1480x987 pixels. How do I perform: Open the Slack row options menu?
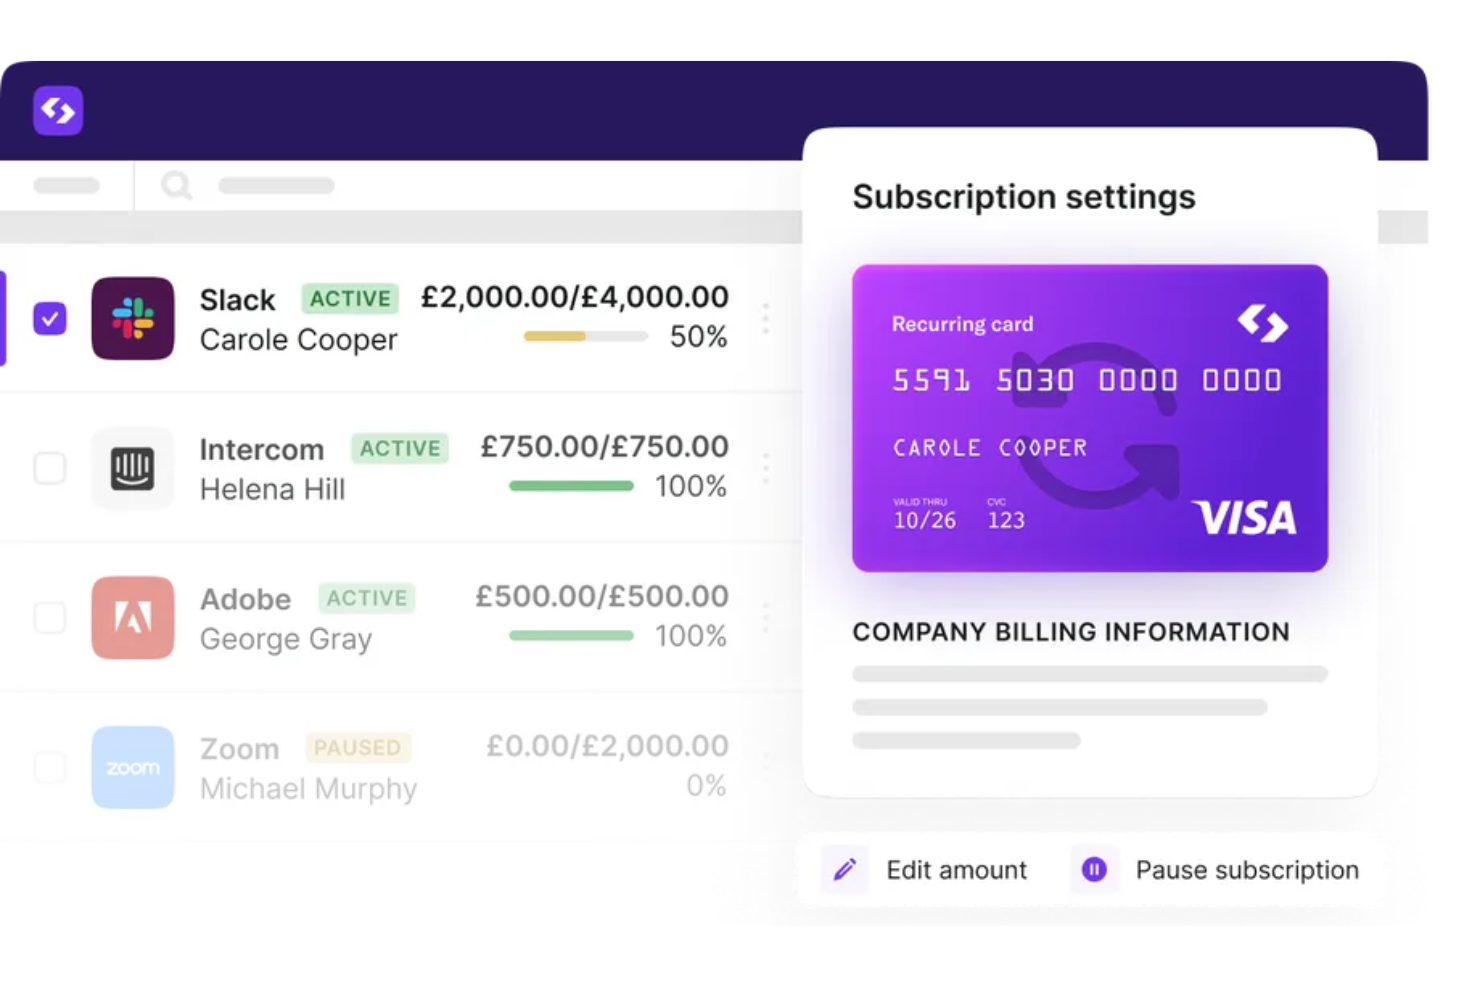[x=765, y=318]
